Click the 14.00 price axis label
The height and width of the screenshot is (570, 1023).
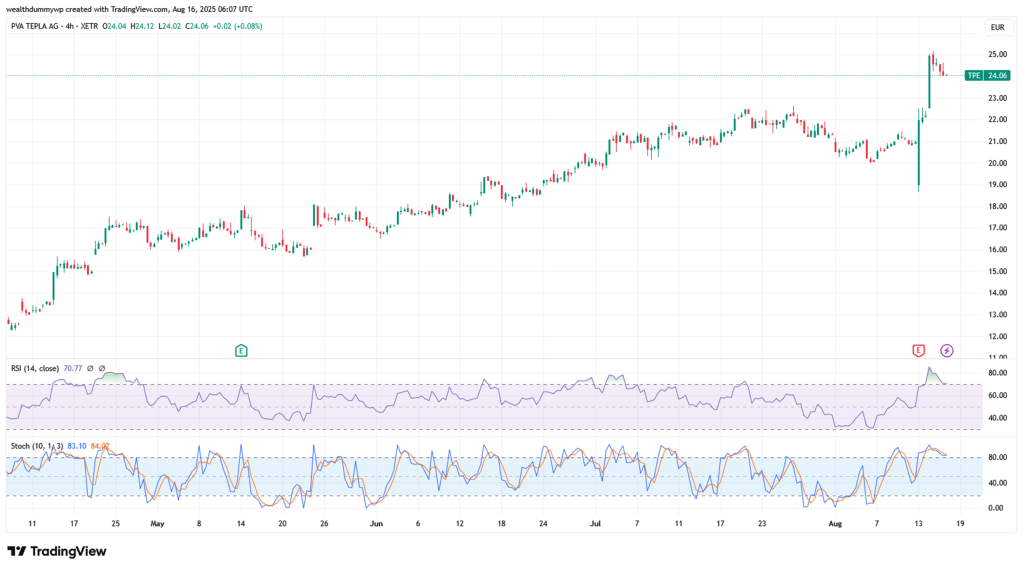[x=998, y=293]
